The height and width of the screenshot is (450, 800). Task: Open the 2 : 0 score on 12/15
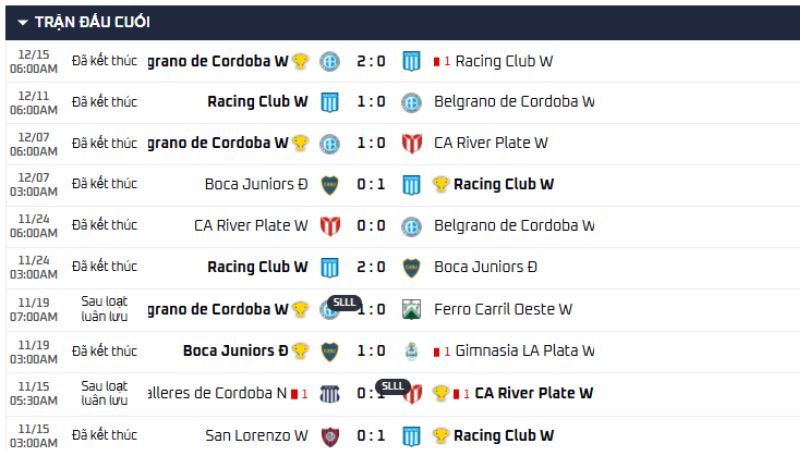pyautogui.click(x=370, y=61)
